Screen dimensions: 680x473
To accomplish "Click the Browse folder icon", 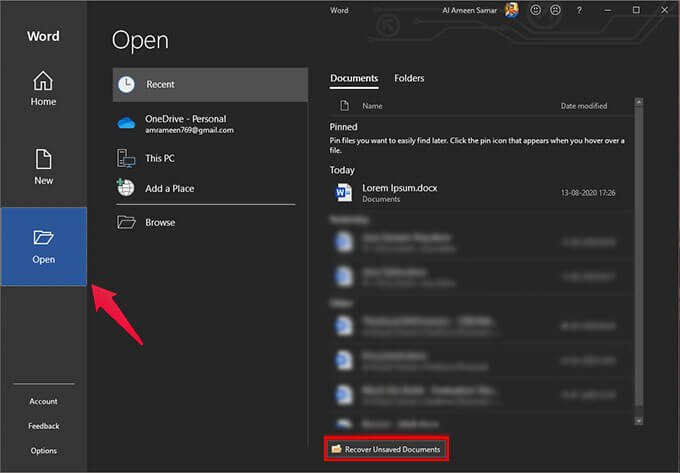I will [x=126, y=222].
